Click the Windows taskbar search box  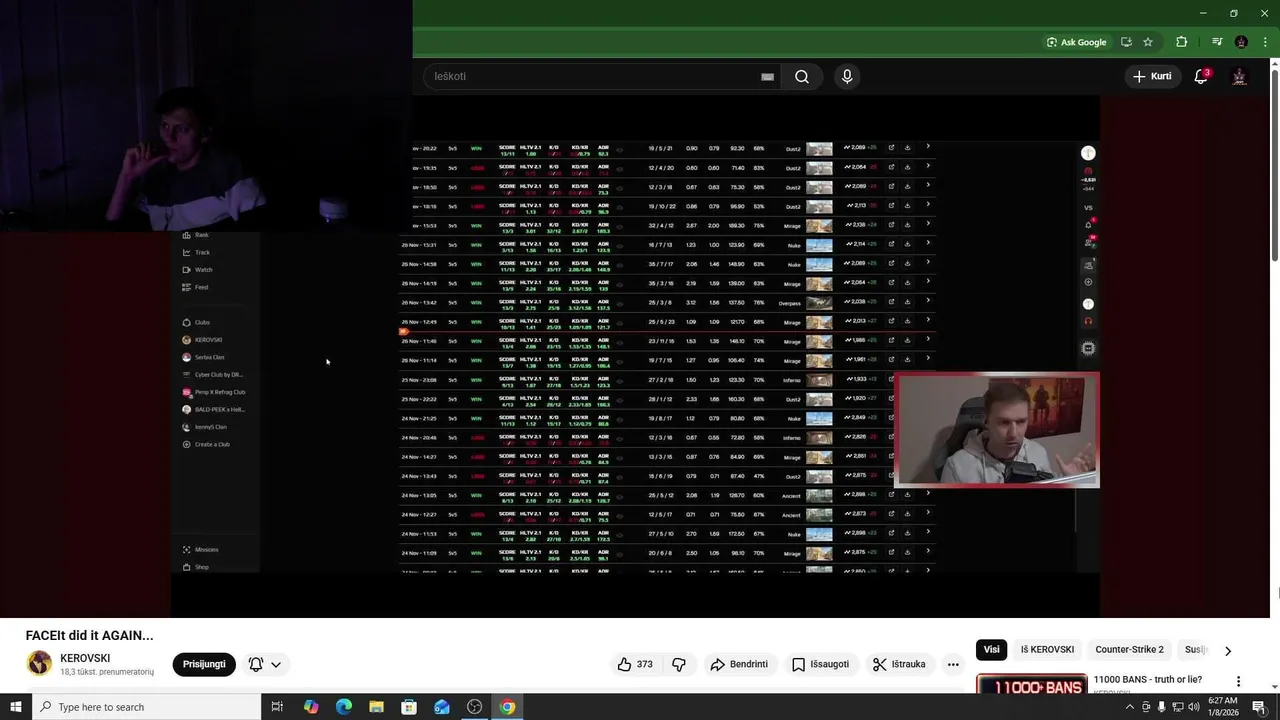[146, 707]
